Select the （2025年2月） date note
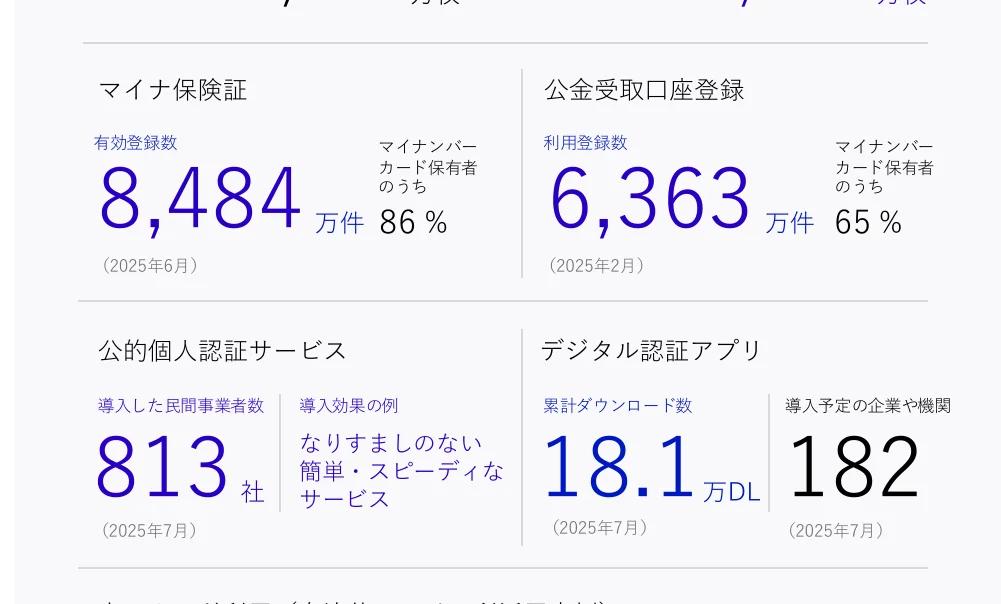Viewport: 1001px width, 604px height. pos(596,266)
